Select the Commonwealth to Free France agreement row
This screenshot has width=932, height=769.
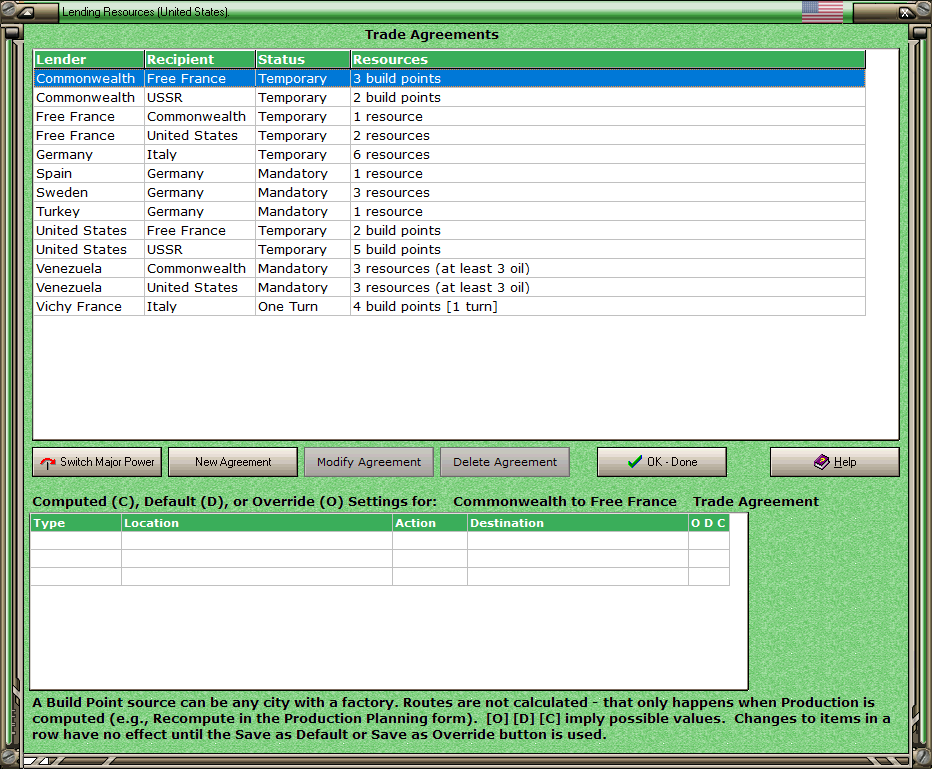tap(449, 78)
